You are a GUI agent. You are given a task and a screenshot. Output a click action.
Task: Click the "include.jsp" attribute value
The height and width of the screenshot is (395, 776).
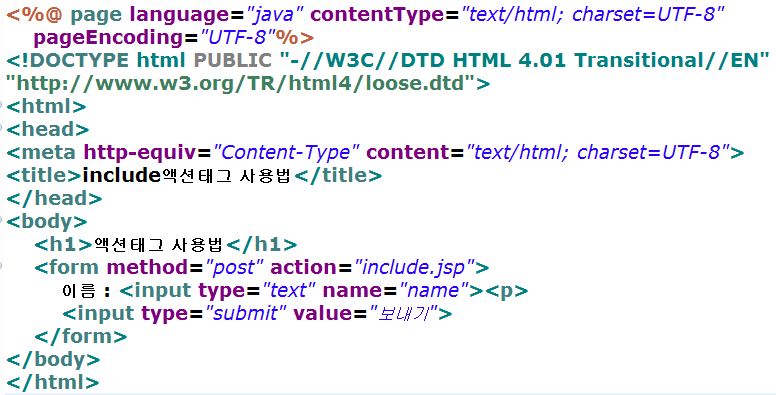tap(414, 267)
